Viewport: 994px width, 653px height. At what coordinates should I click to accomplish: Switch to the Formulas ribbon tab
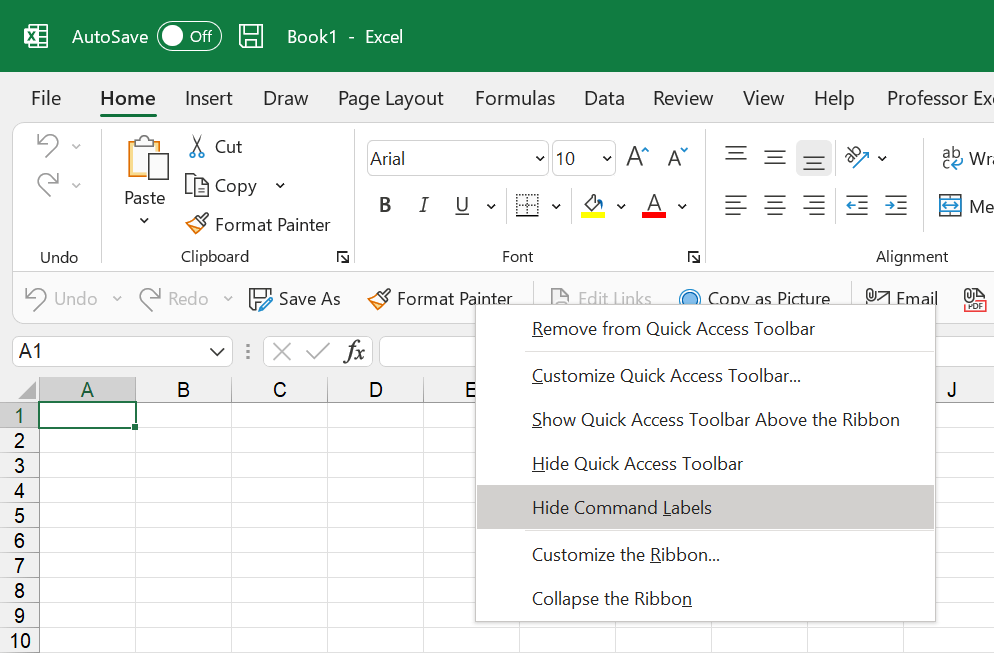(x=515, y=98)
